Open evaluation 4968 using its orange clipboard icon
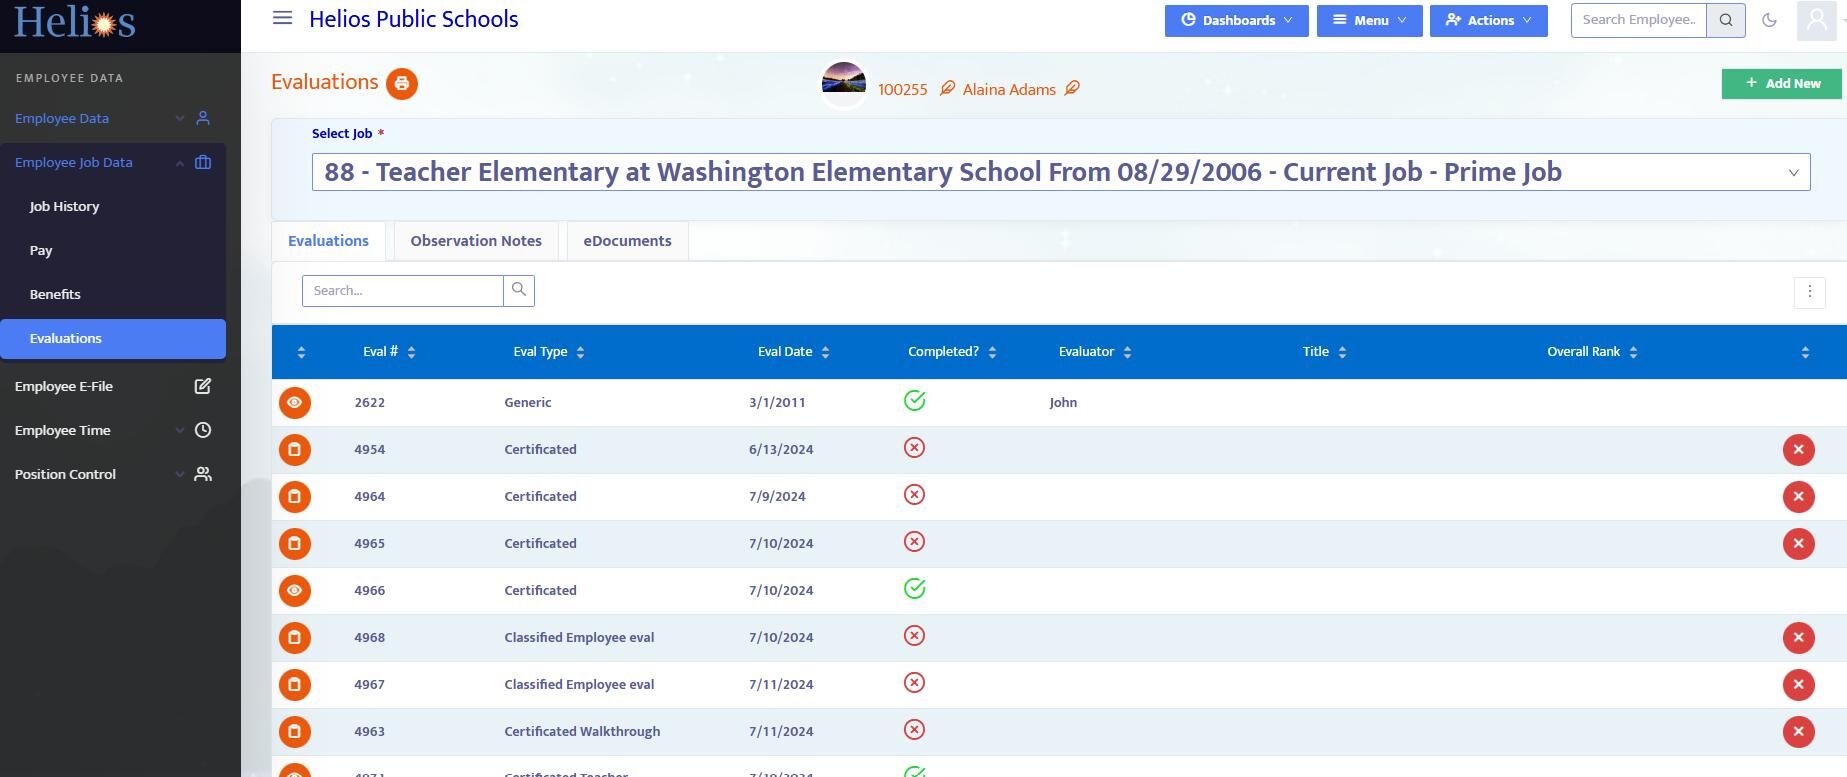The width and height of the screenshot is (1847, 777). coord(295,637)
